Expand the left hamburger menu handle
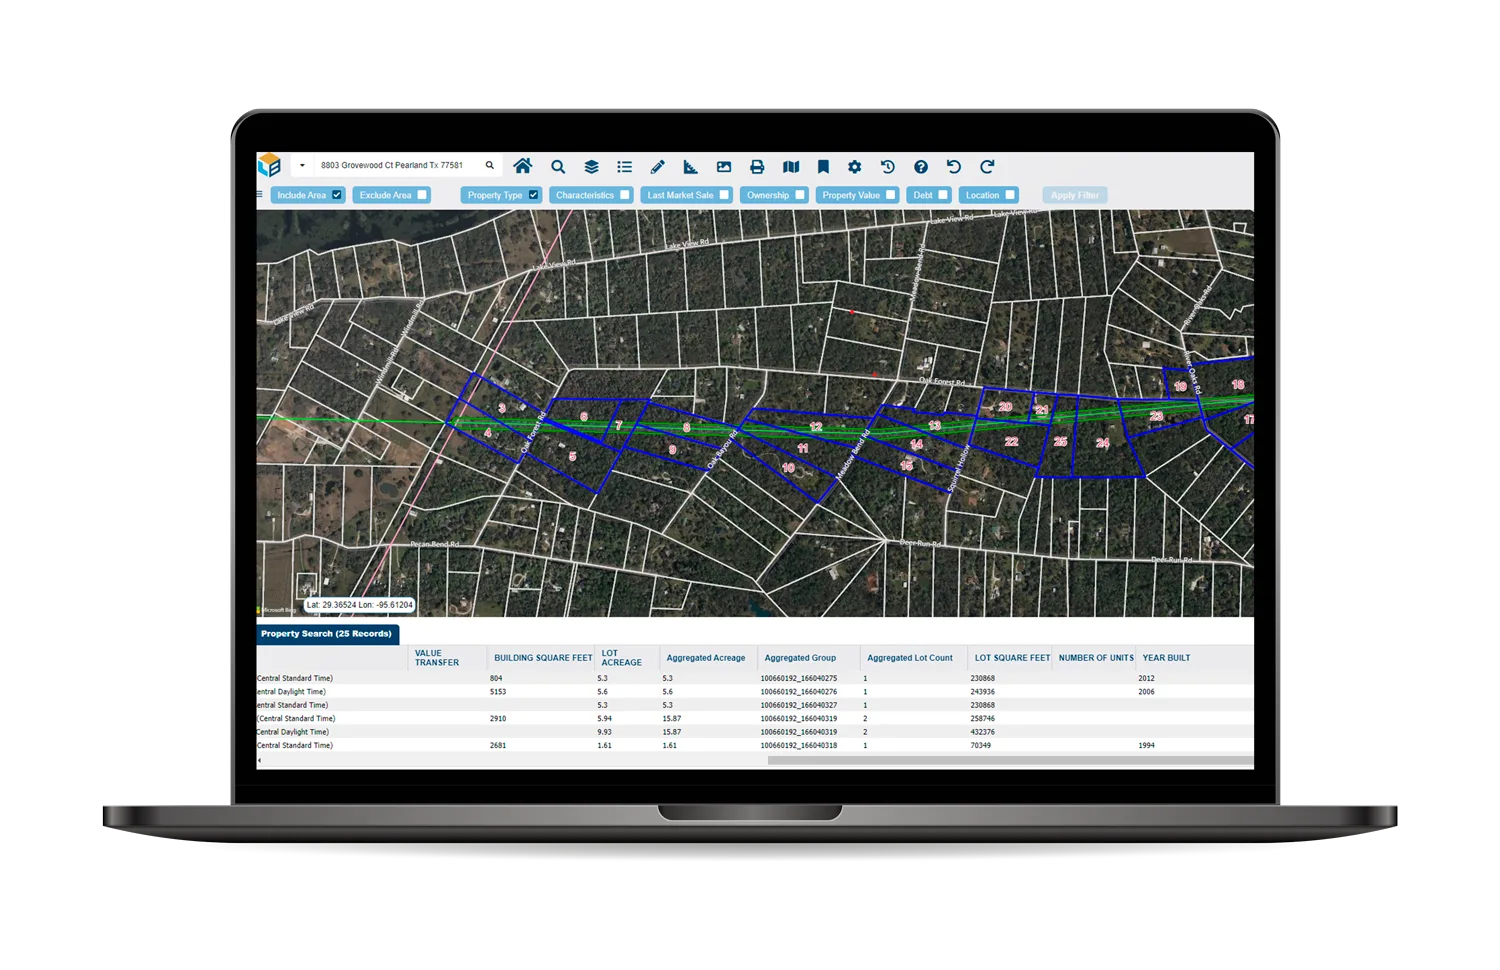The width and height of the screenshot is (1500, 970). point(260,195)
